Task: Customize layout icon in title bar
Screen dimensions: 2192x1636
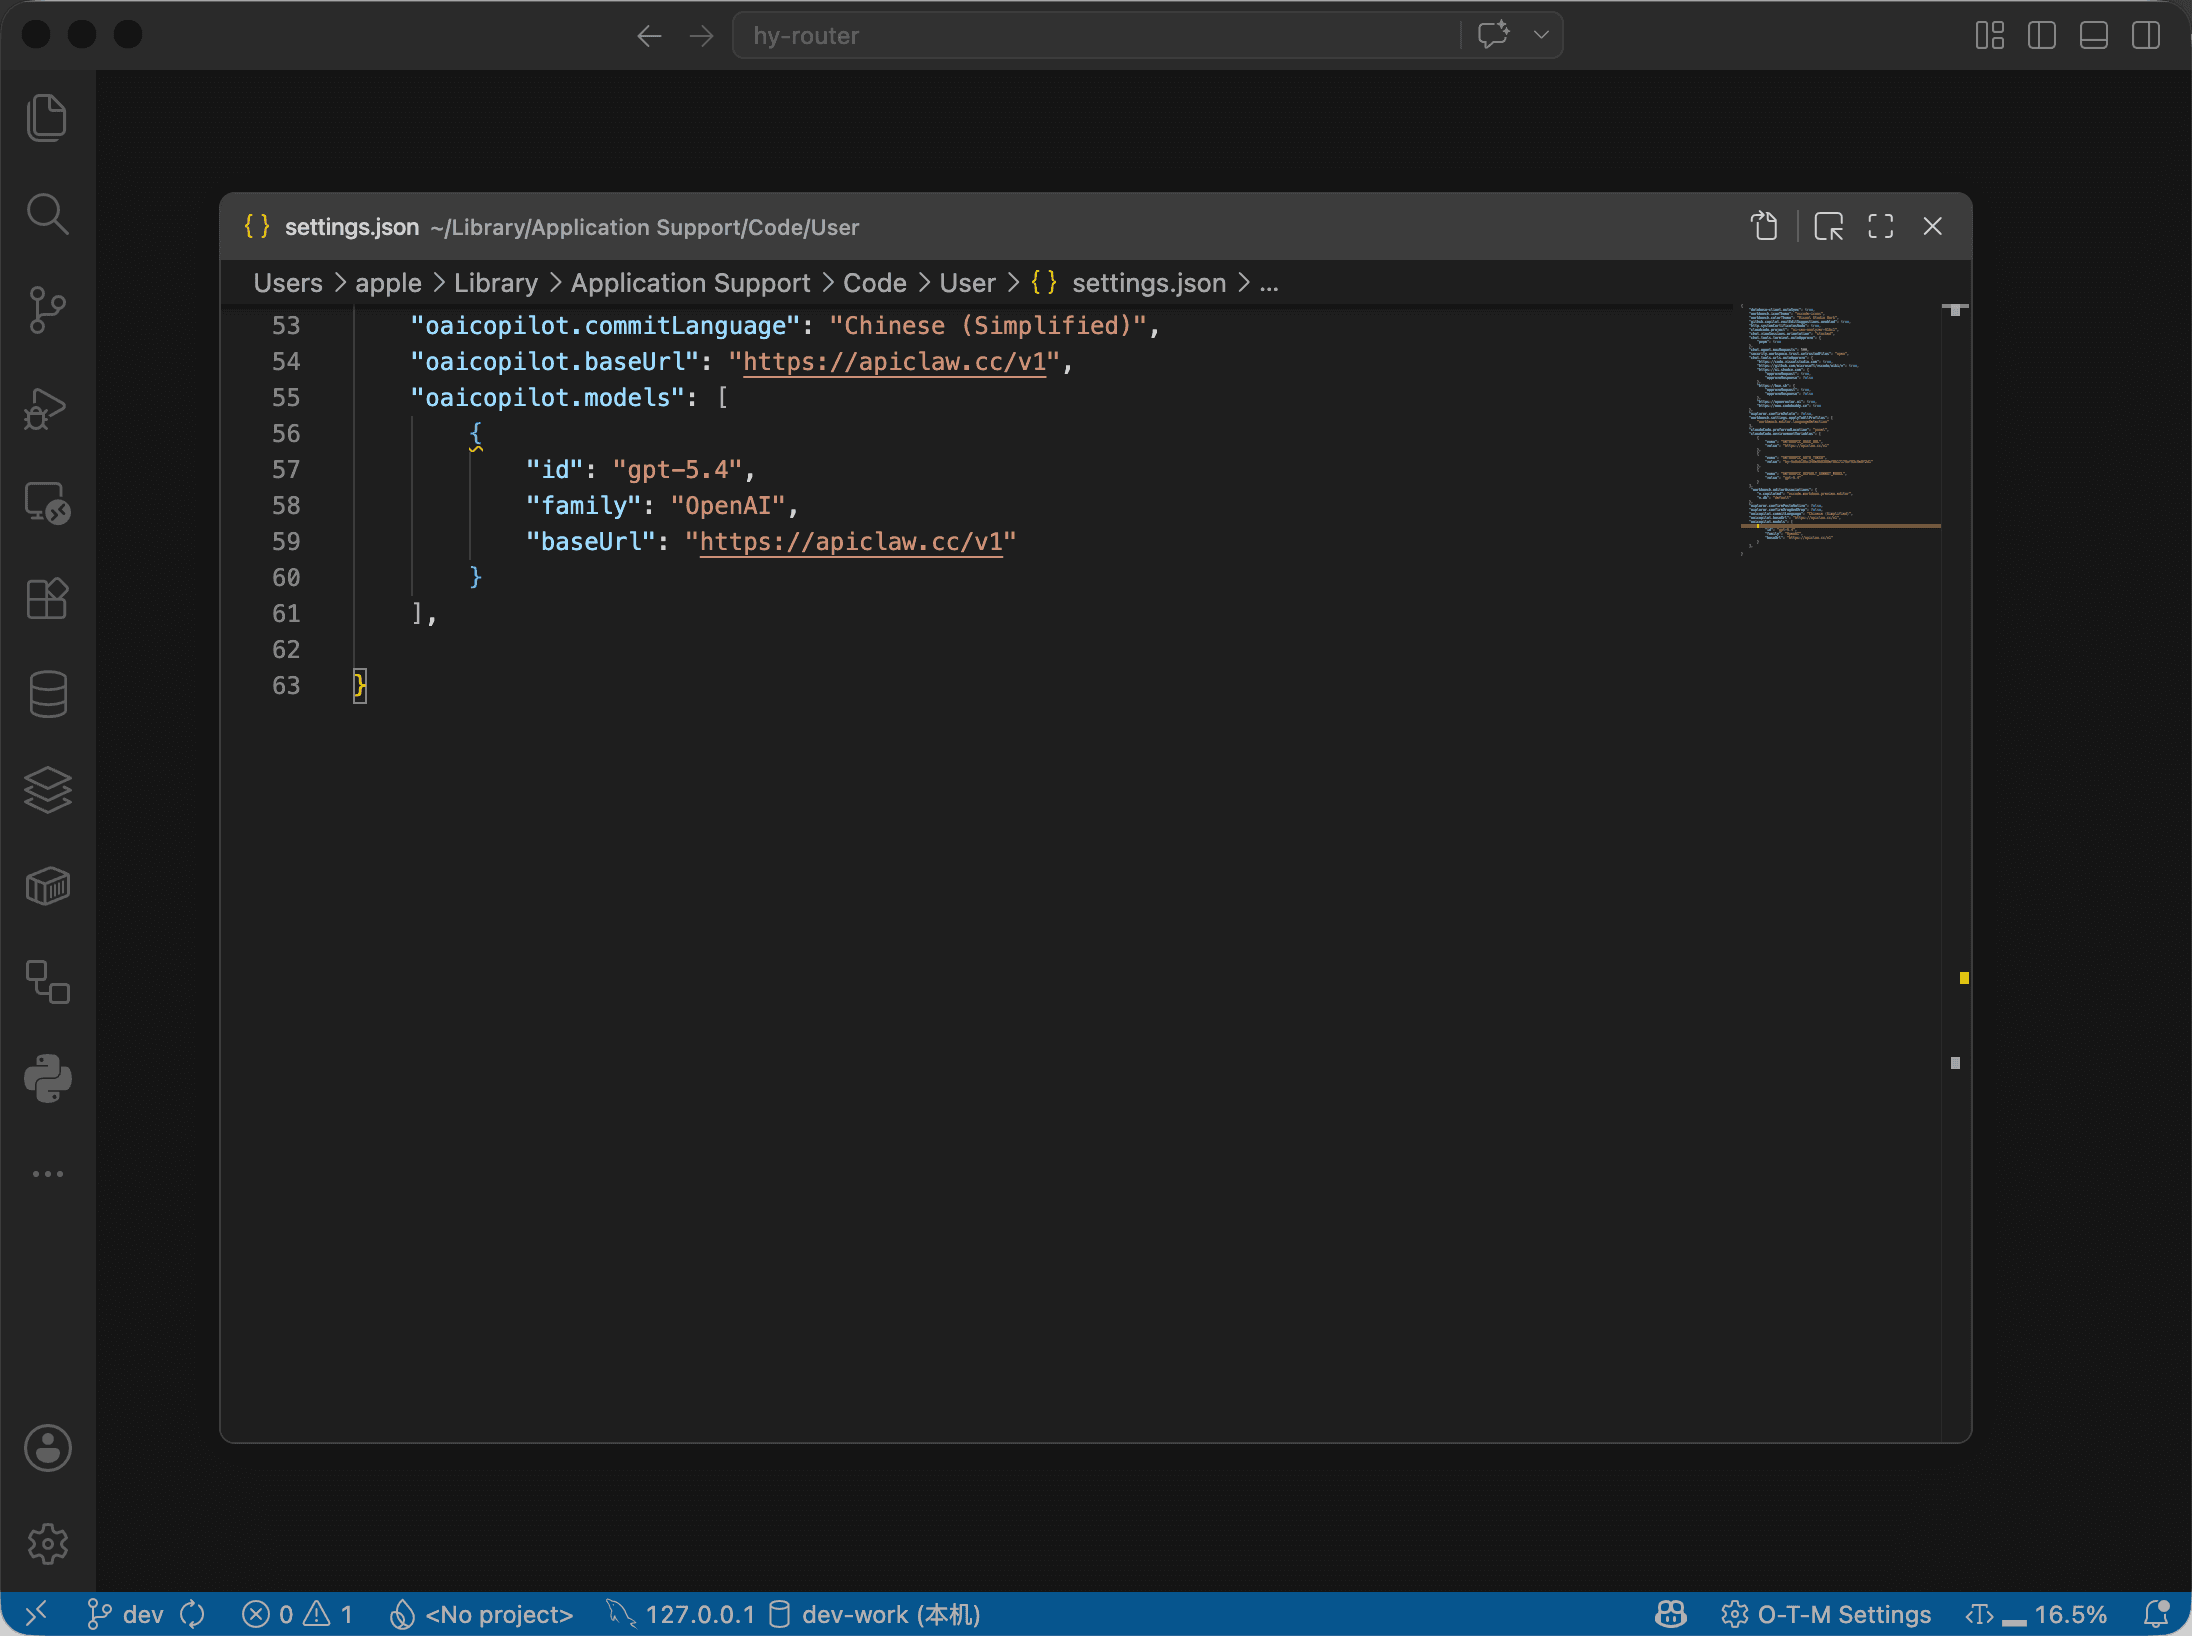Action: coord(1990,36)
